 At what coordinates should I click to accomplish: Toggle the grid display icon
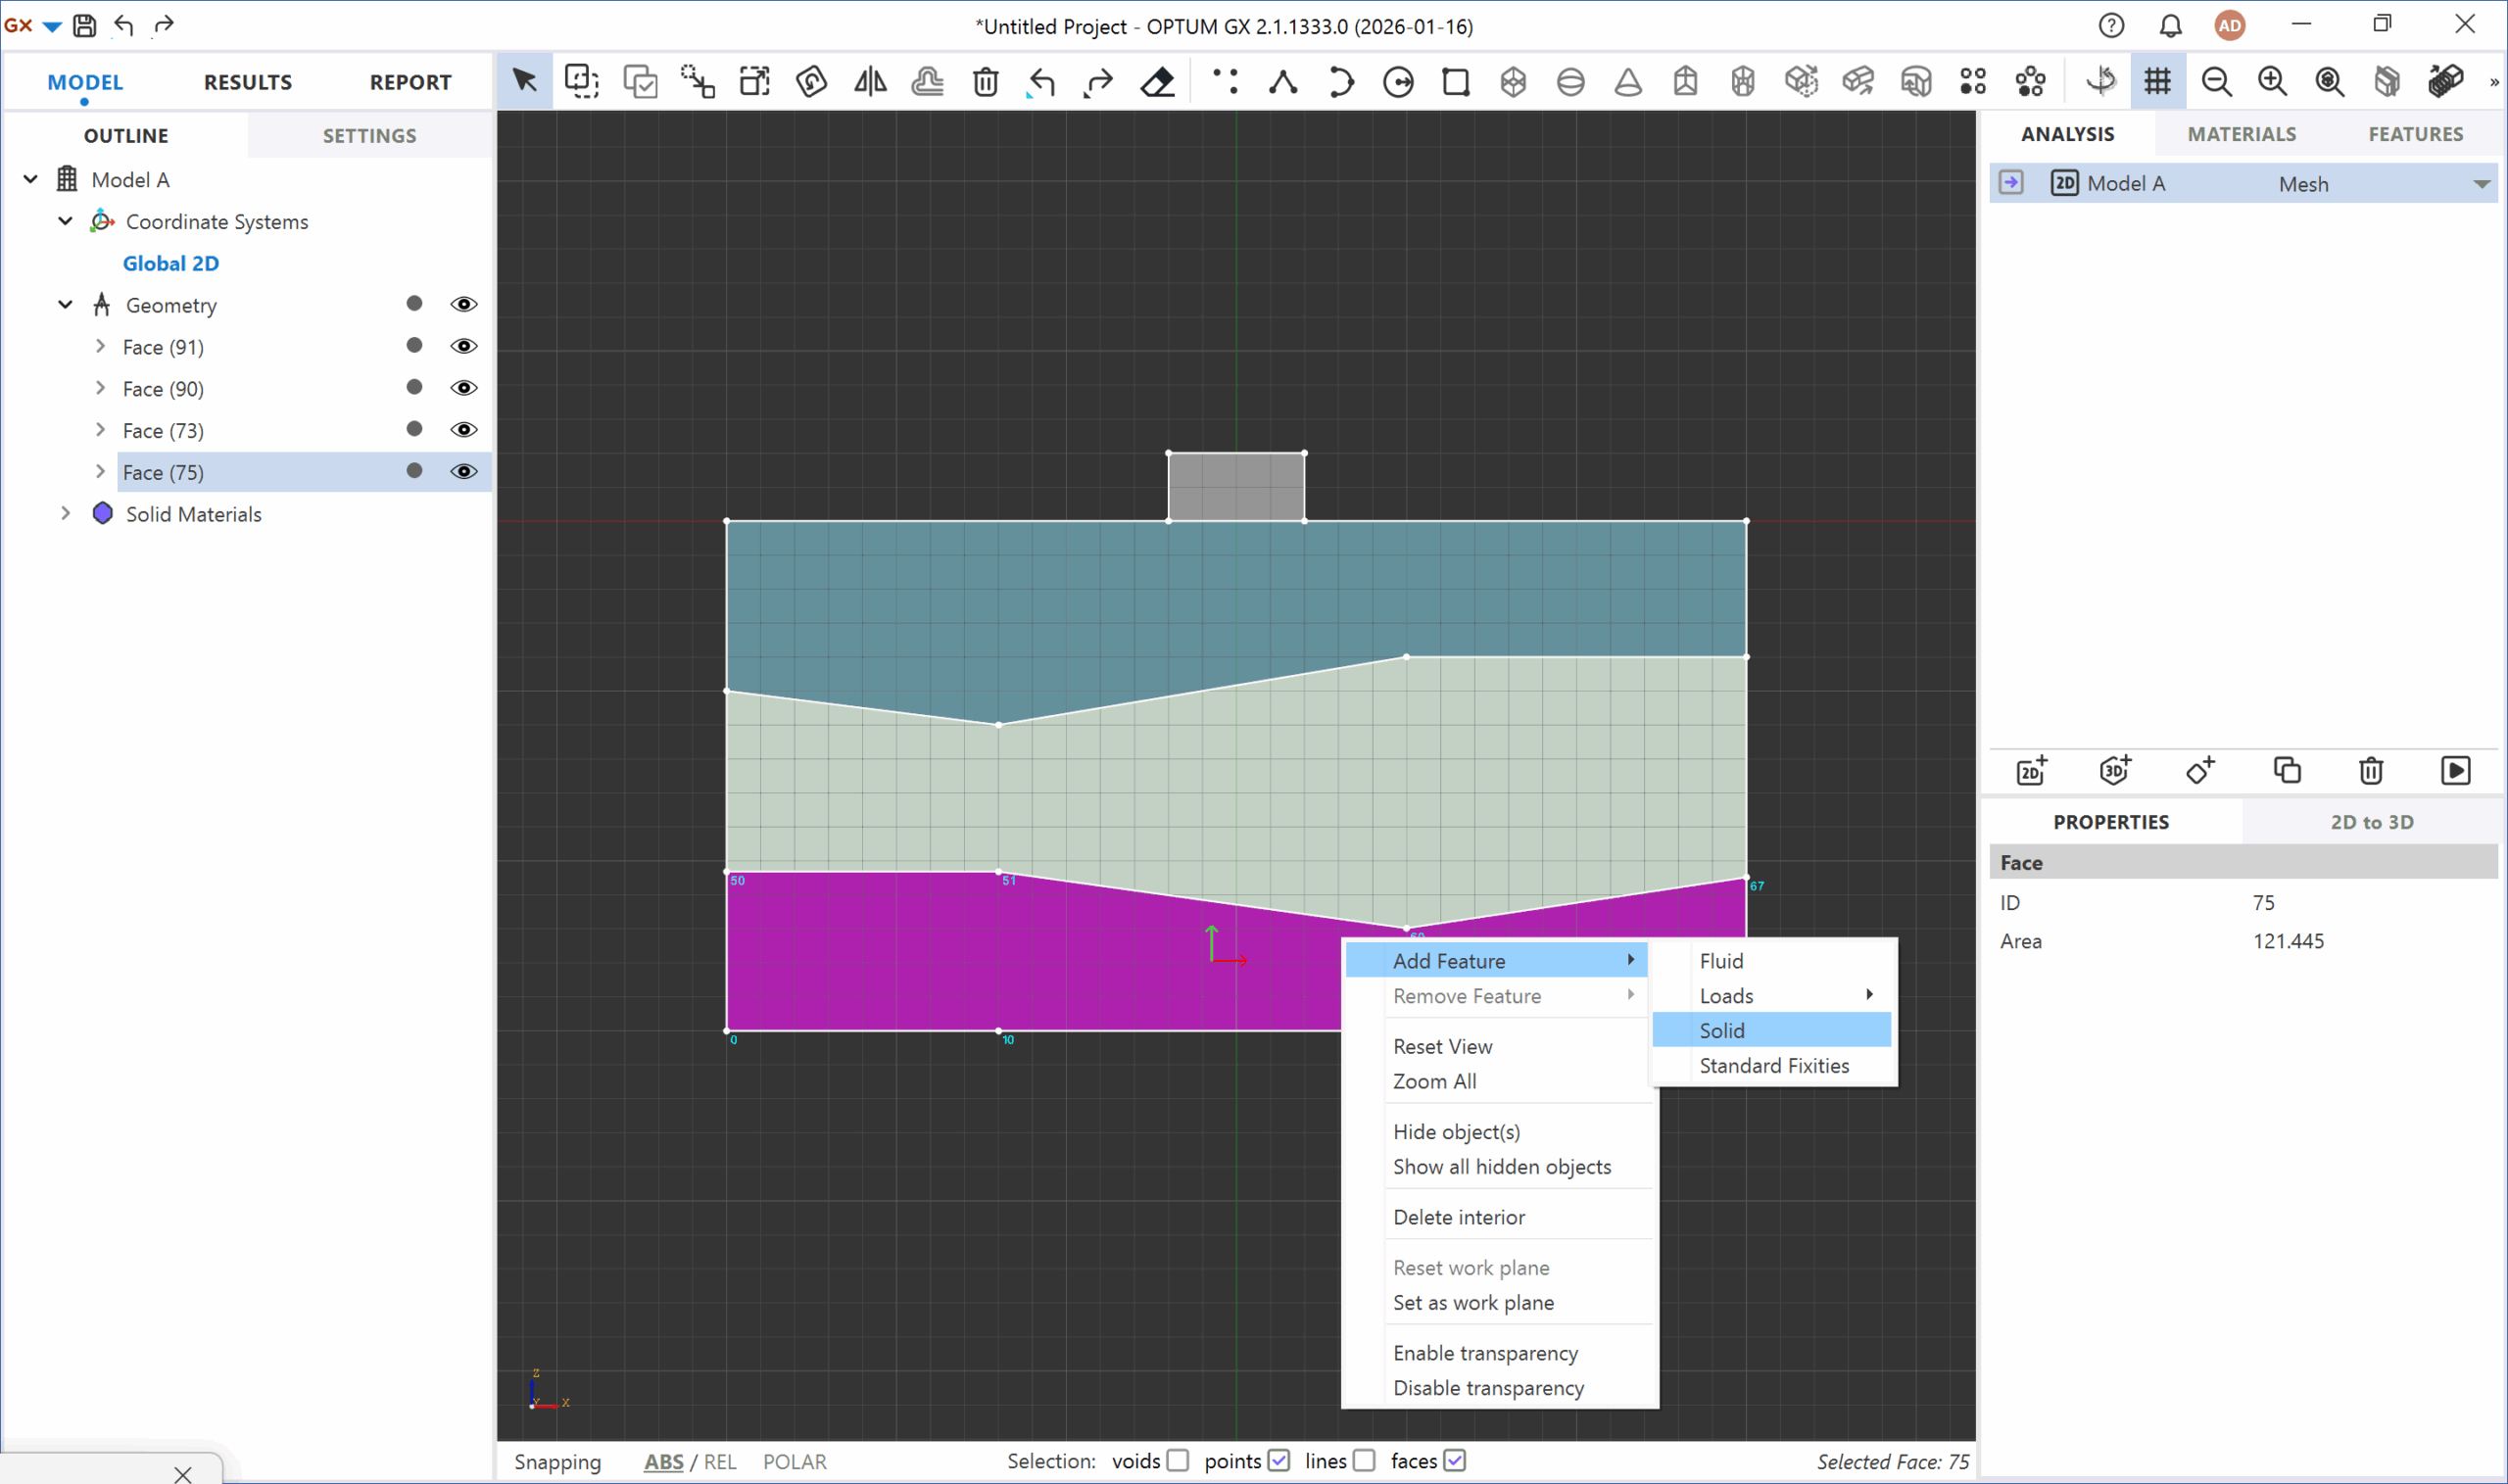2158,81
